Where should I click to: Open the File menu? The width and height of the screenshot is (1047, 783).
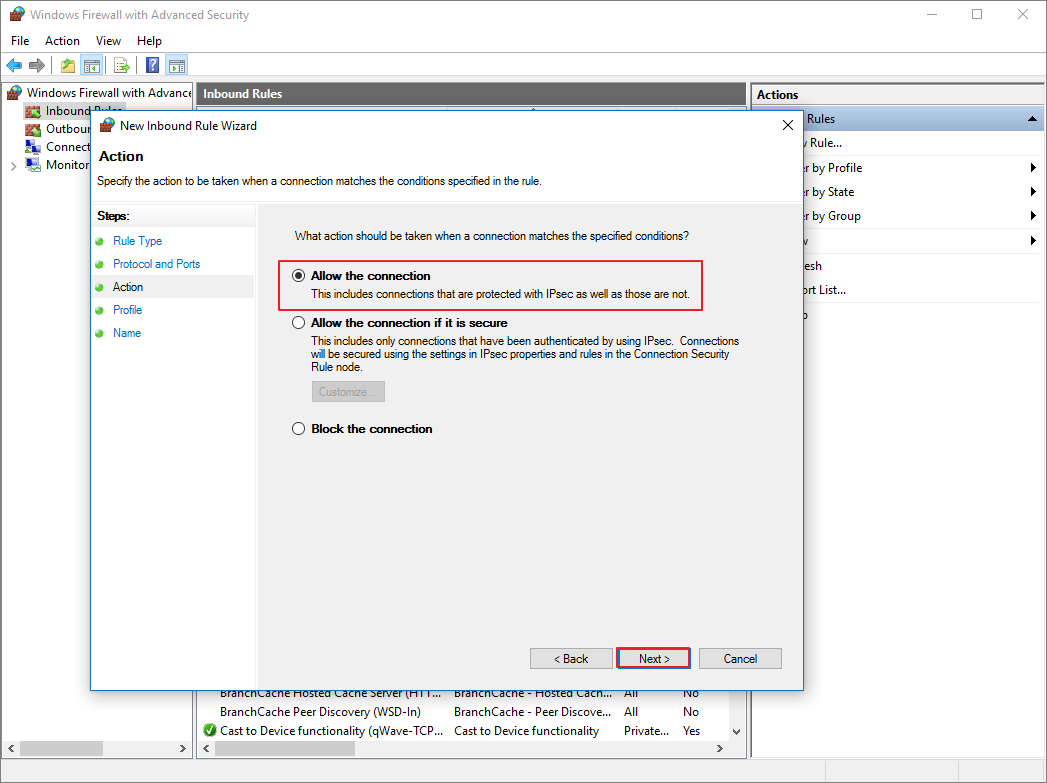[x=20, y=41]
